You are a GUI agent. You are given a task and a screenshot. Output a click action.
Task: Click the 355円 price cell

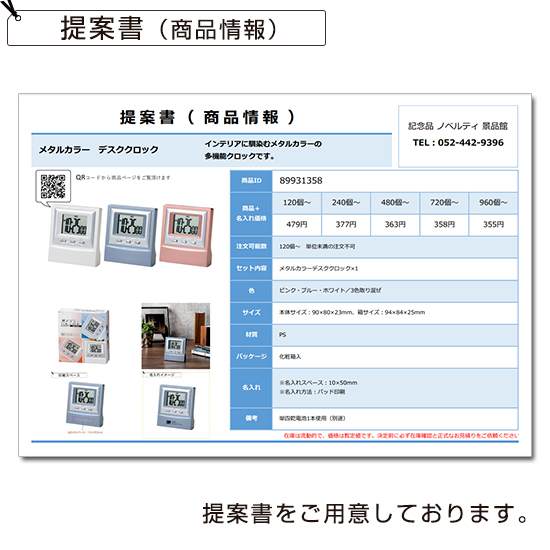click(493, 224)
